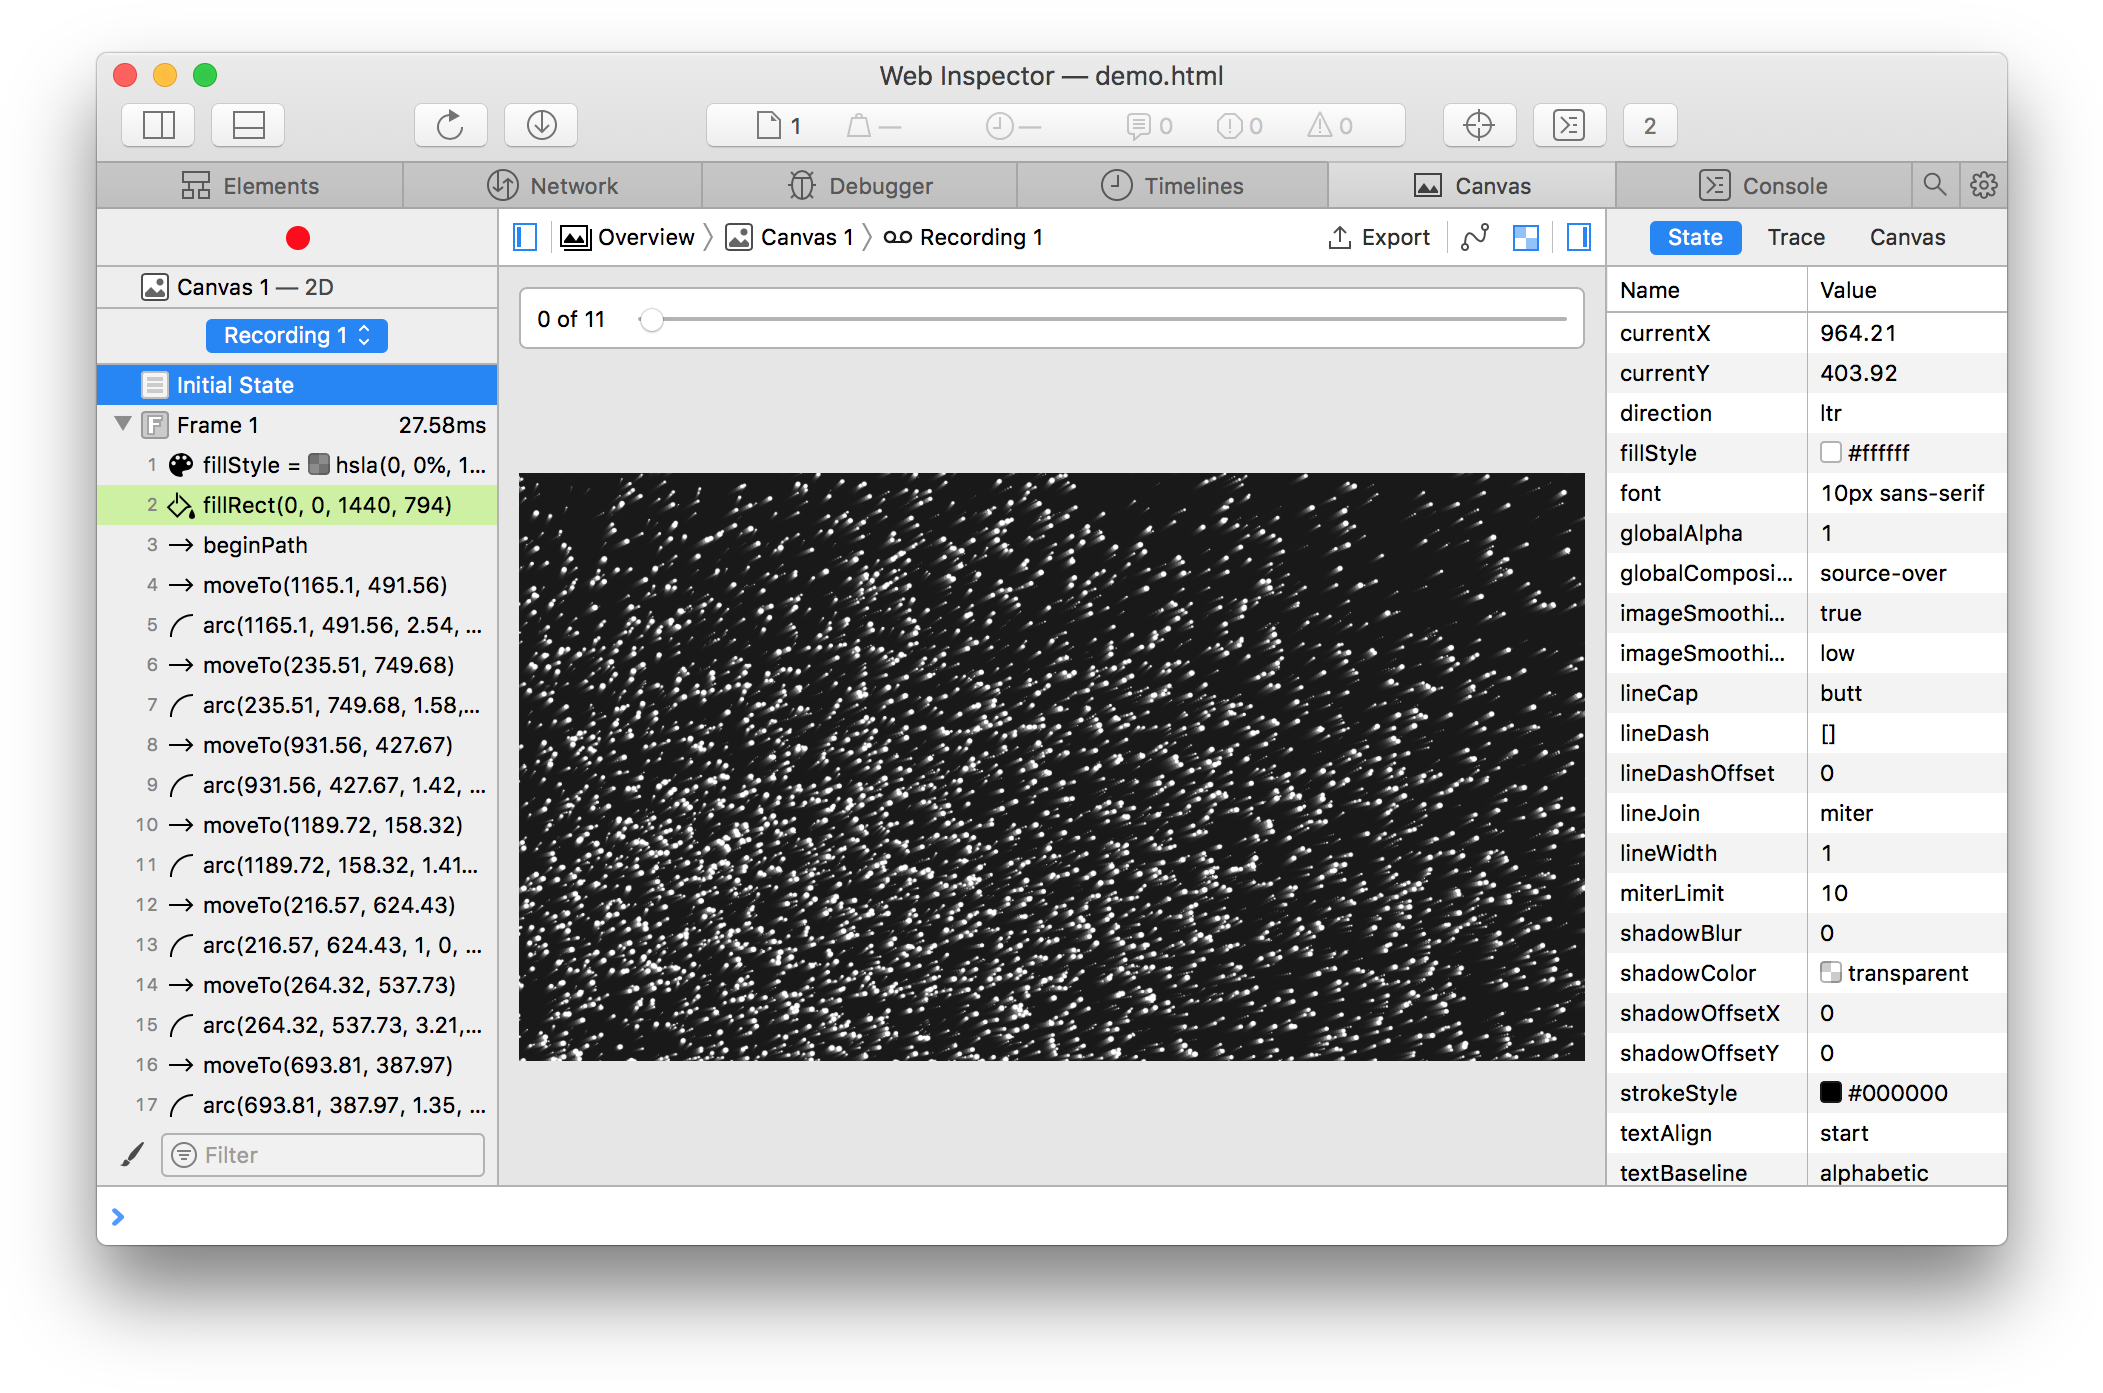Collapse the Frame 1 disclosure triangle

click(x=123, y=424)
